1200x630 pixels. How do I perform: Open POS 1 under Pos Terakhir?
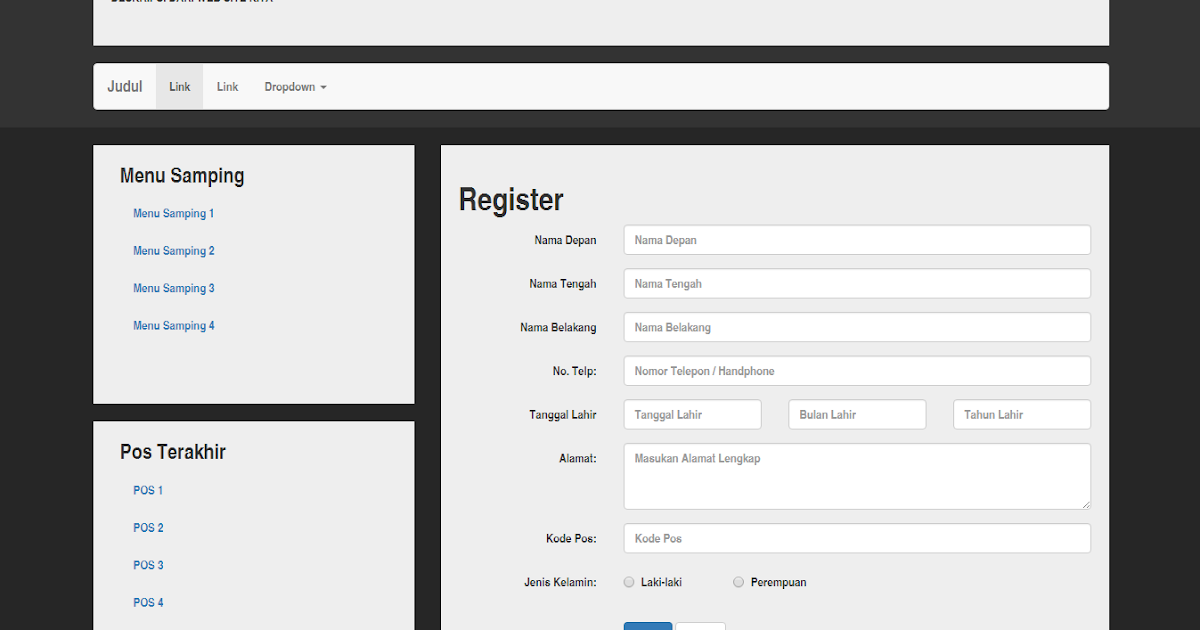(147, 490)
